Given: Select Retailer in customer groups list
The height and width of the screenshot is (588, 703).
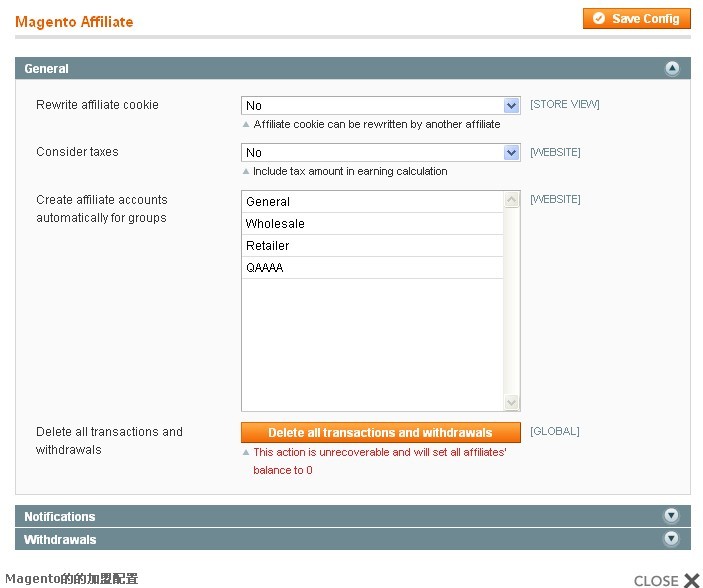Looking at the screenshot, I should [x=372, y=246].
